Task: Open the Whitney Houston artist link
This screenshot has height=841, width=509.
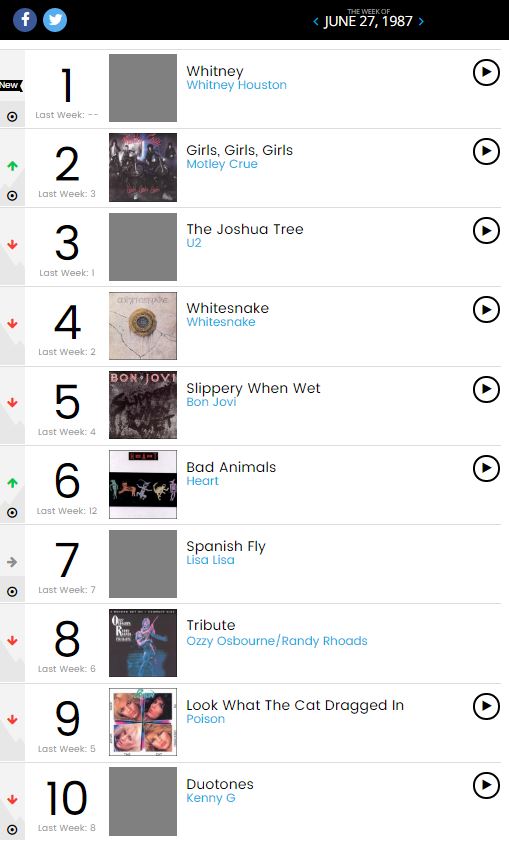Action: [x=237, y=85]
